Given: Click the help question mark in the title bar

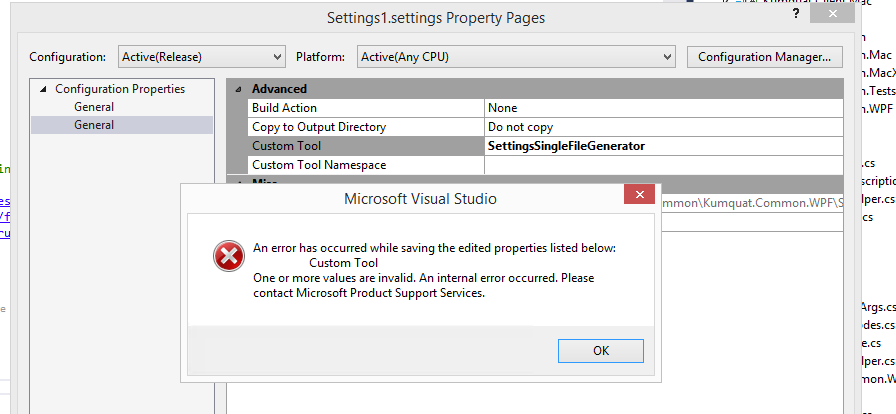Looking at the screenshot, I should pyautogui.click(x=796, y=14).
